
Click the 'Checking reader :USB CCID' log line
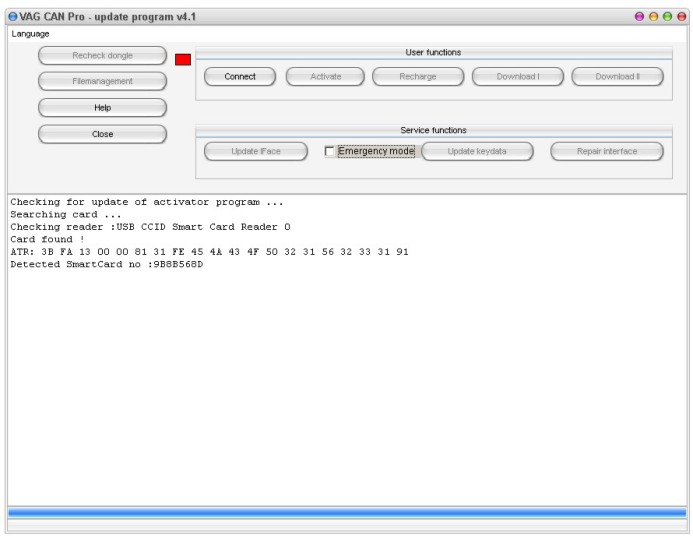[150, 227]
